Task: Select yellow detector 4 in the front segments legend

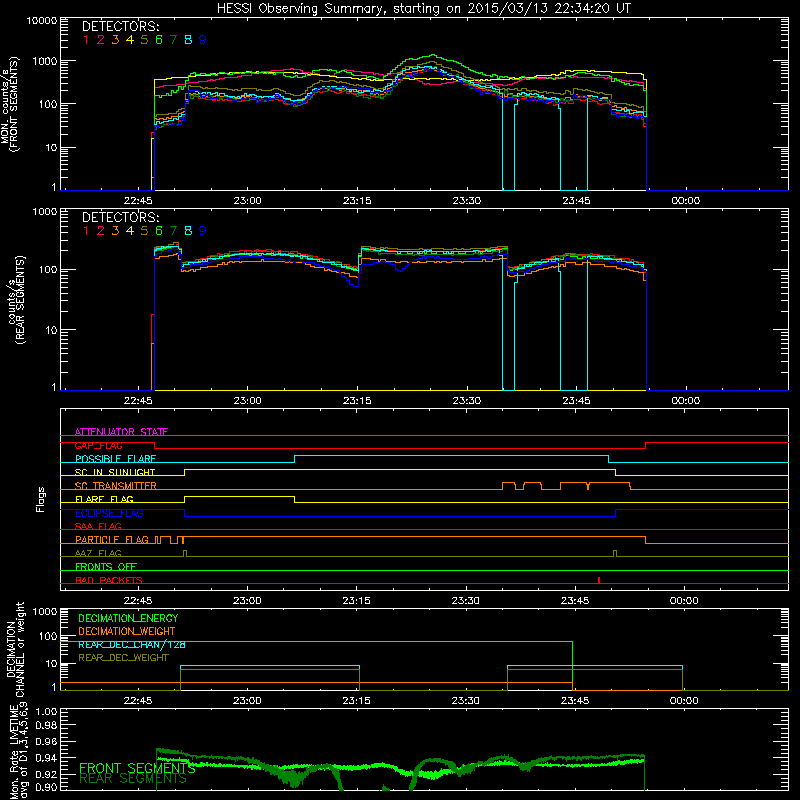Action: [130, 40]
